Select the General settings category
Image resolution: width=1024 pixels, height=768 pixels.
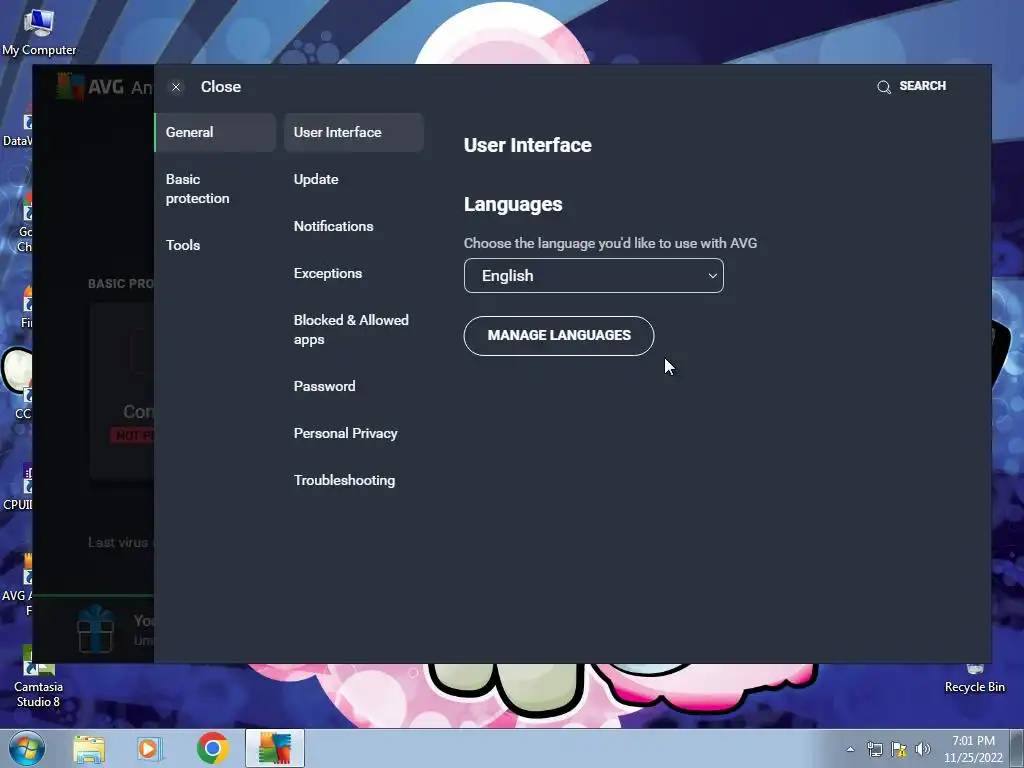(x=216, y=132)
